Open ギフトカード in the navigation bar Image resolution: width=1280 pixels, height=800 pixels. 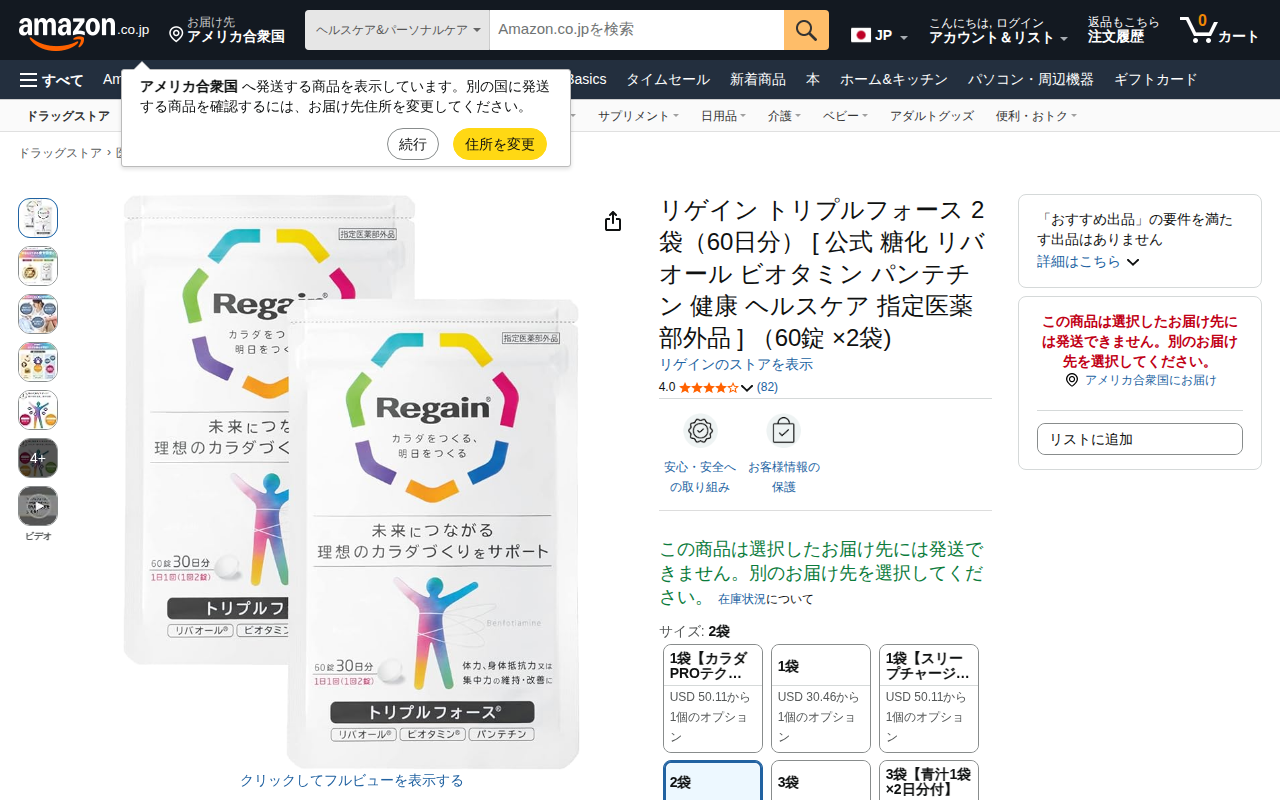pos(1156,80)
